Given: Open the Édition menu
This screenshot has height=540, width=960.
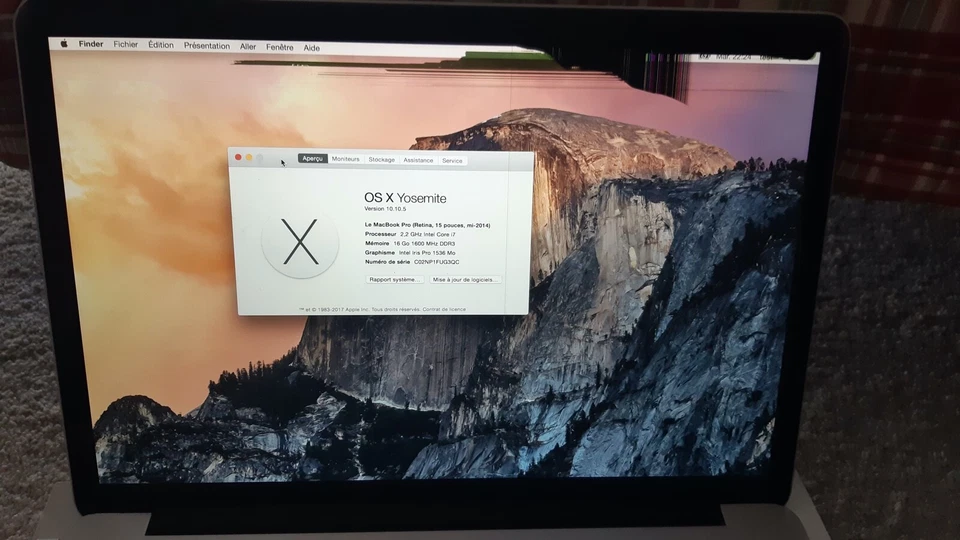Looking at the screenshot, I should (x=160, y=45).
